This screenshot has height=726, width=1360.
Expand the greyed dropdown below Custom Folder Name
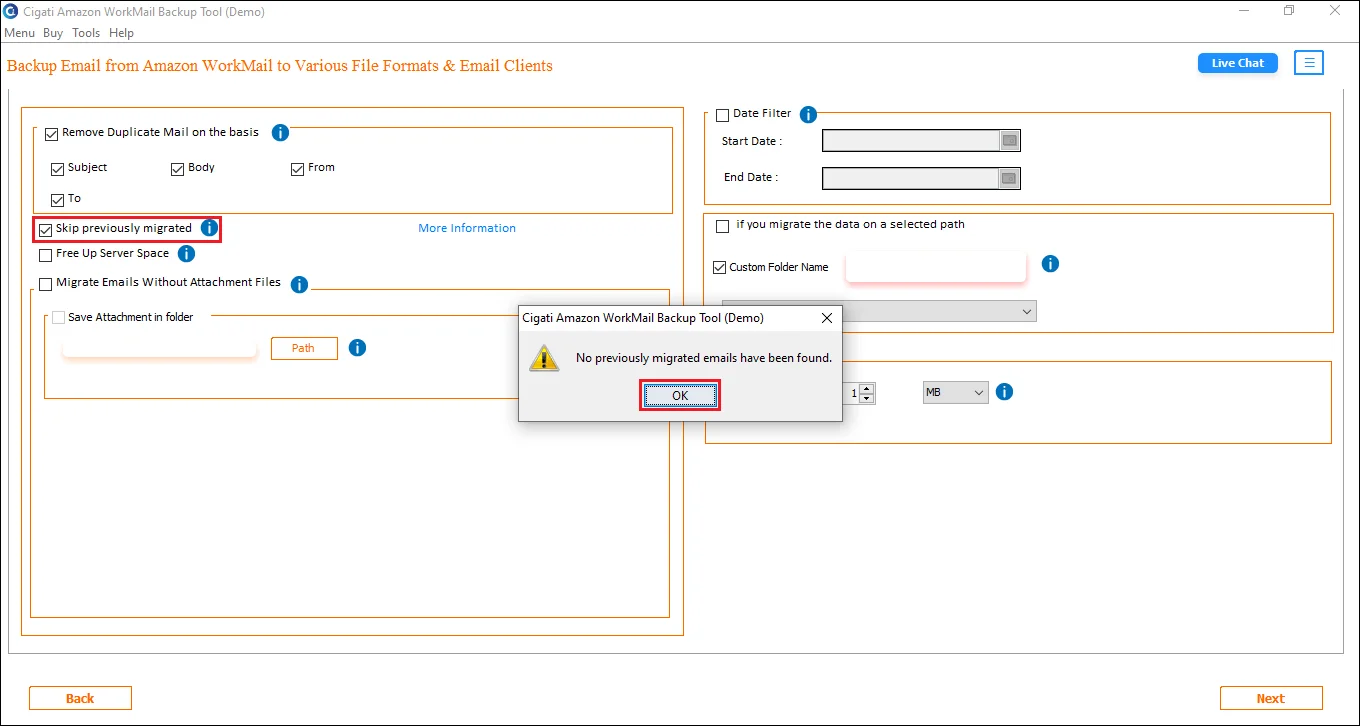tap(879, 312)
